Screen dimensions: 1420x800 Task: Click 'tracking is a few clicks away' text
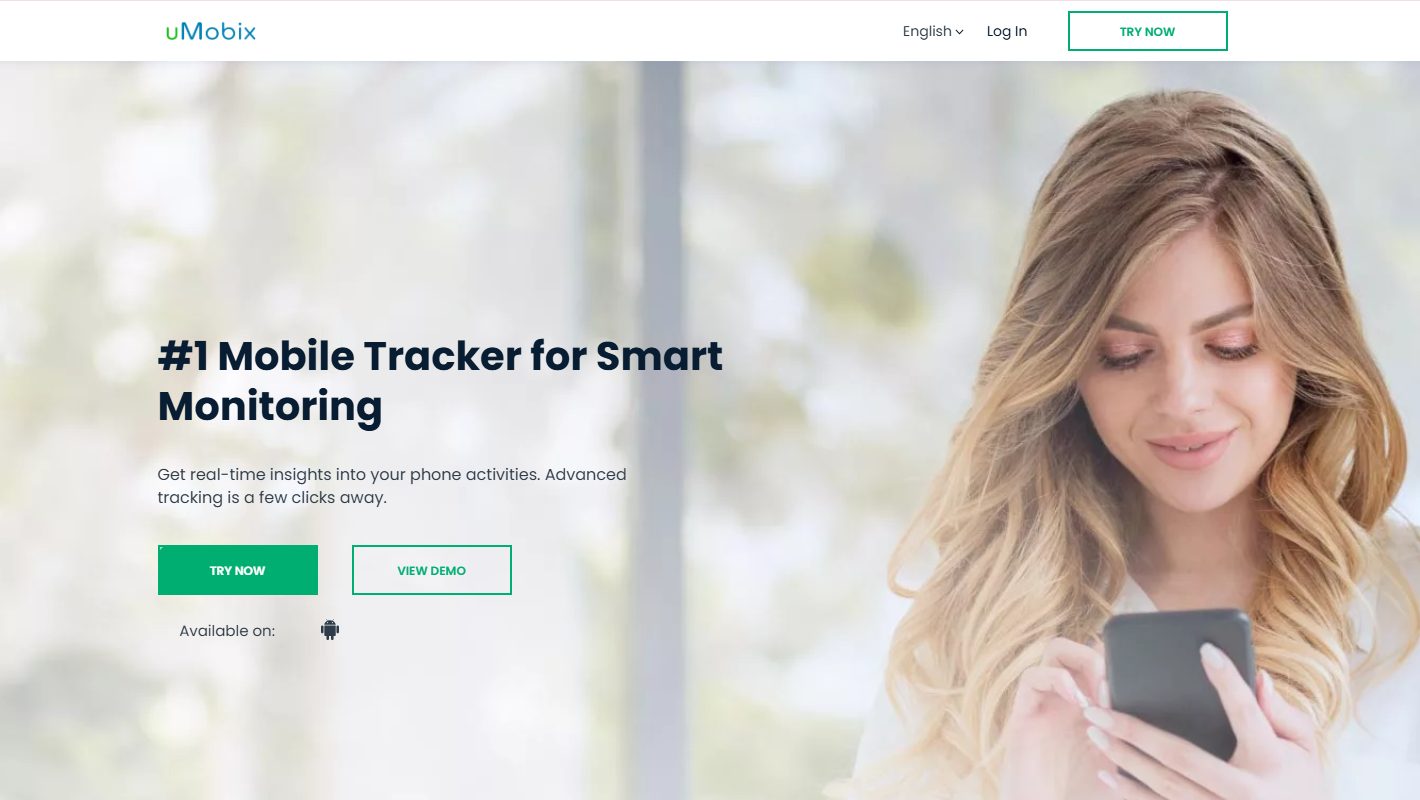272,497
